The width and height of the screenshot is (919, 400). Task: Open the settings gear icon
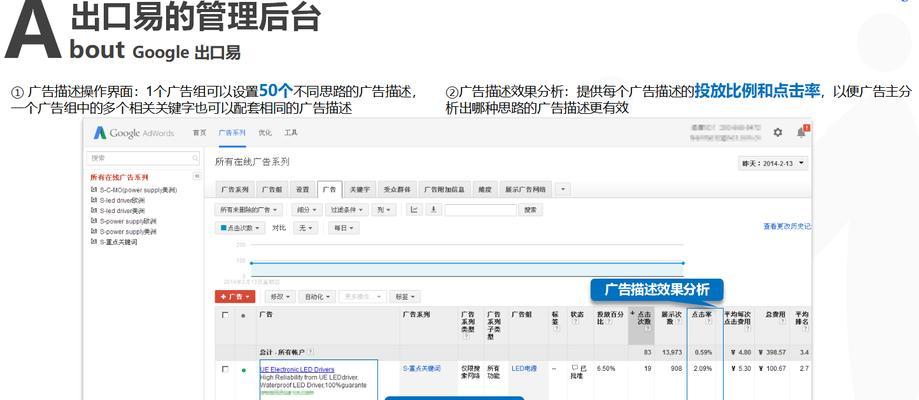point(778,133)
